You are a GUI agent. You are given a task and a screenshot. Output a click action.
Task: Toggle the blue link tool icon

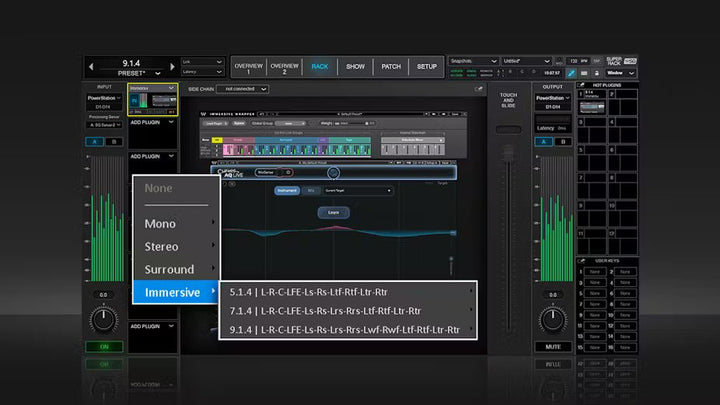(571, 73)
